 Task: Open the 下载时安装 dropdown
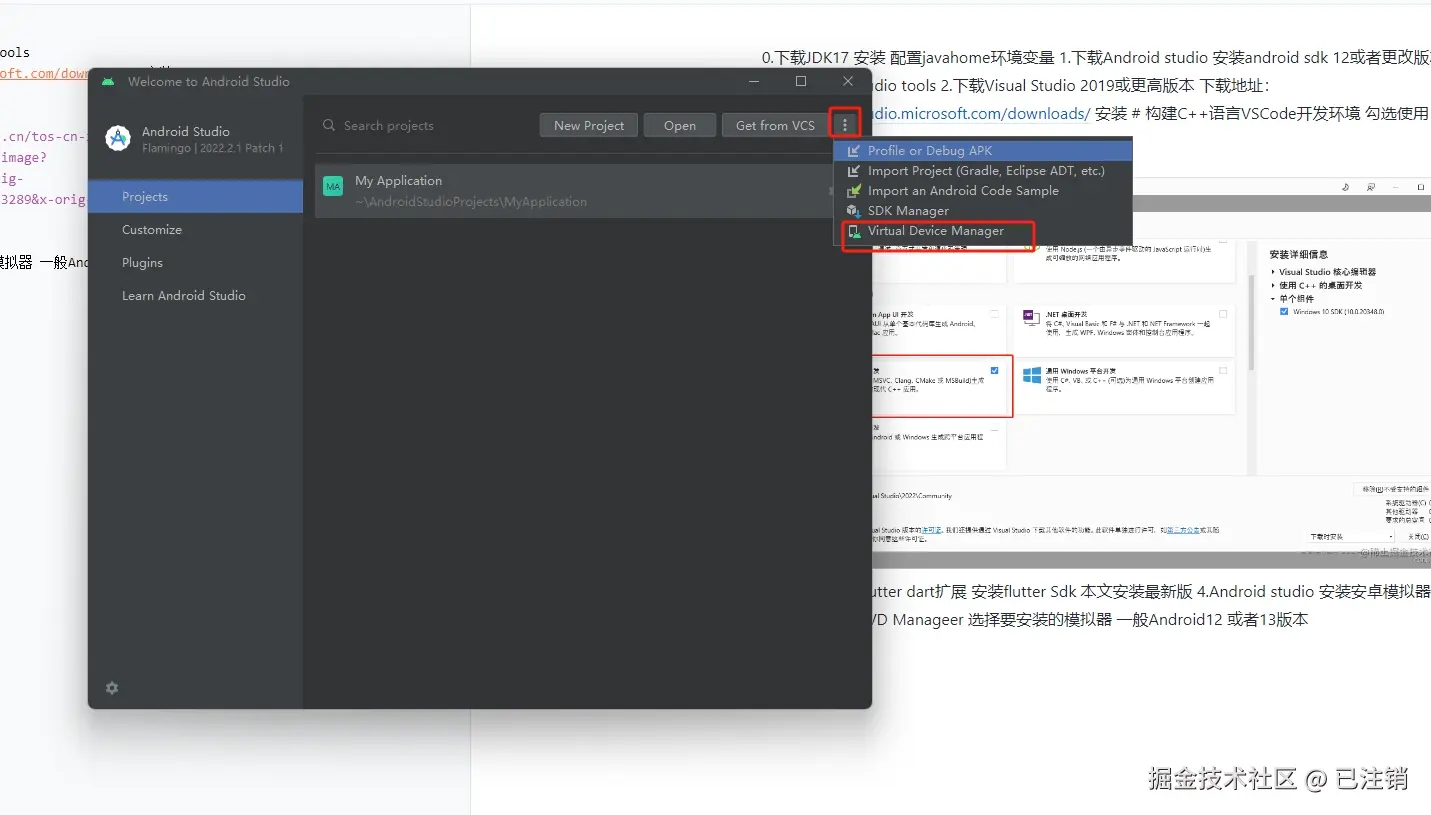pos(1391,537)
